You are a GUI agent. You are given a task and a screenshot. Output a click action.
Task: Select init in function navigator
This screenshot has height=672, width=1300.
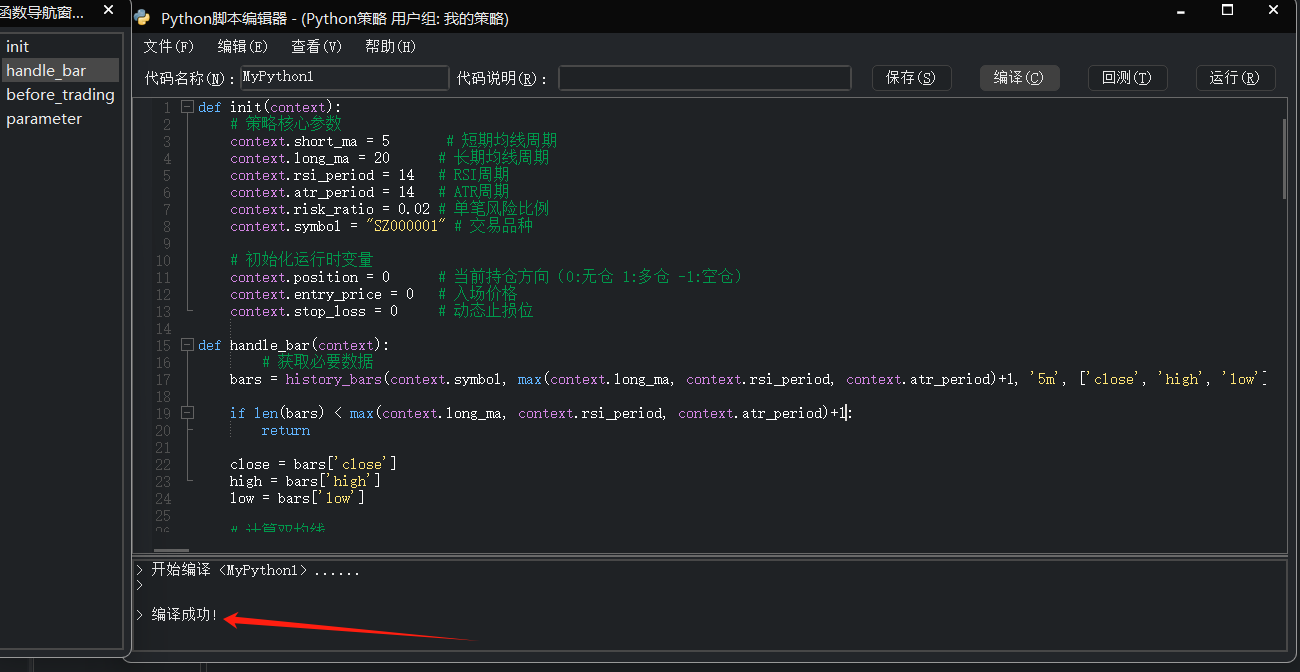[x=61, y=47]
